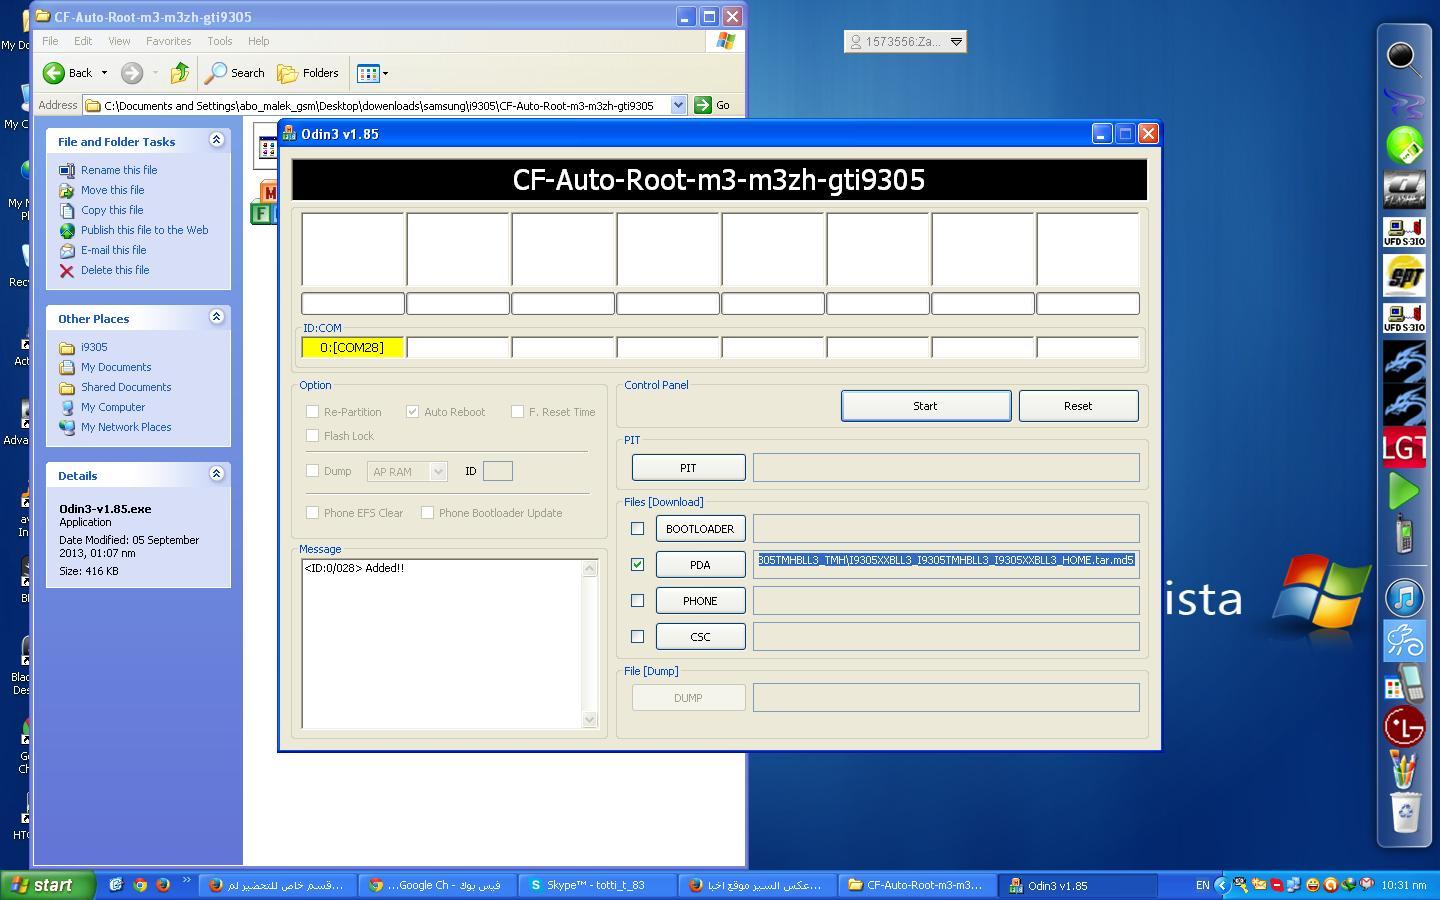The width and height of the screenshot is (1440, 900).
Task: Open the Edit menu in Explorer
Action: pyautogui.click(x=83, y=41)
